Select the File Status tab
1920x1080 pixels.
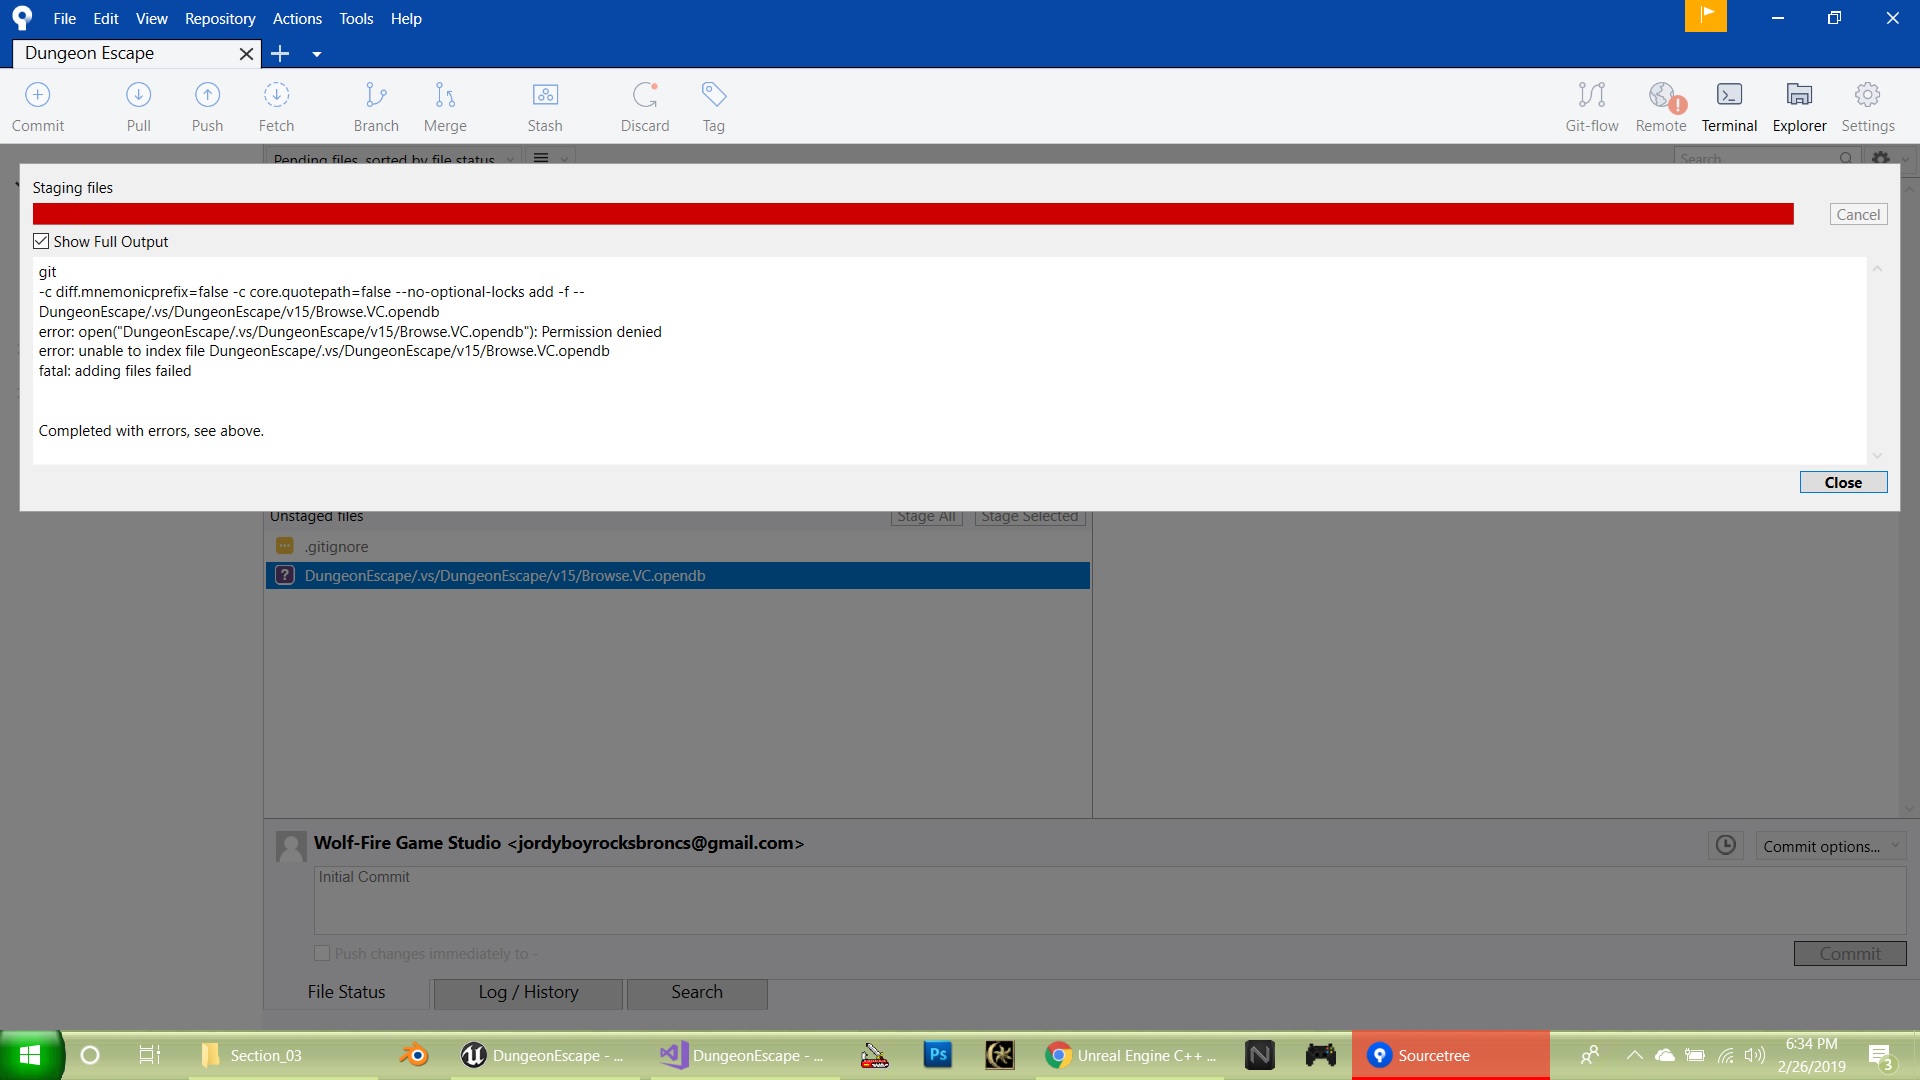pos(347,992)
